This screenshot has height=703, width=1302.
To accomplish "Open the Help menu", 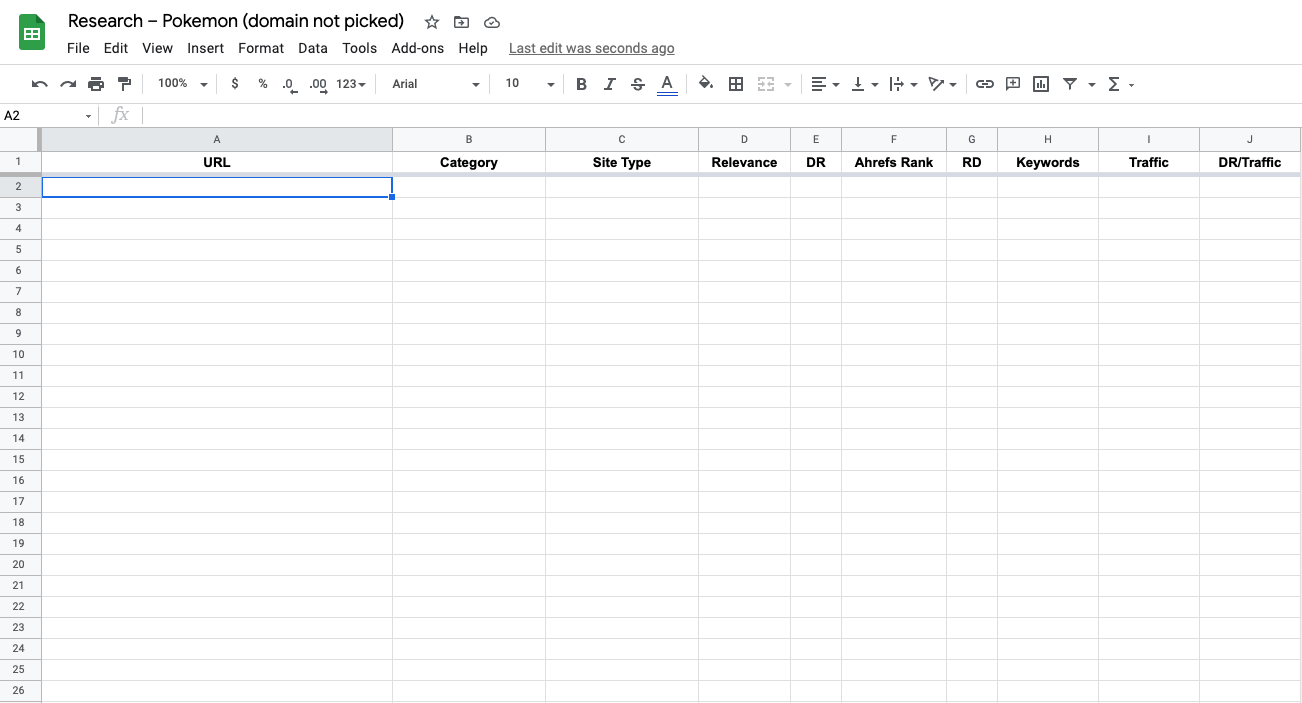I will click(473, 48).
